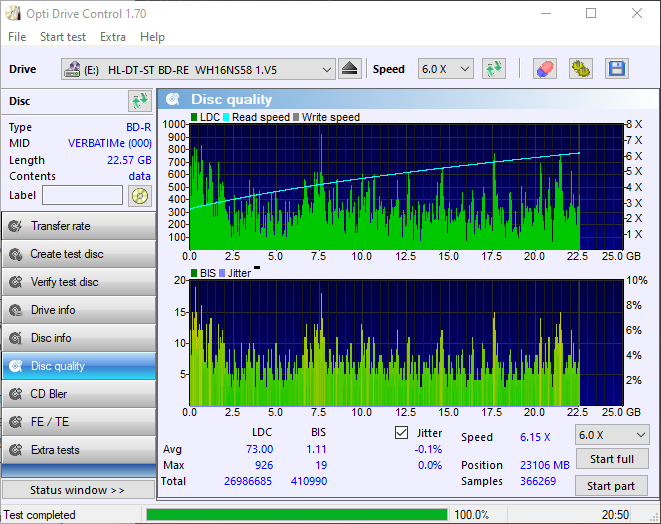Image resolution: width=661 pixels, height=524 pixels.
Task: Open the Drive selection dropdown
Action: tap(198, 69)
